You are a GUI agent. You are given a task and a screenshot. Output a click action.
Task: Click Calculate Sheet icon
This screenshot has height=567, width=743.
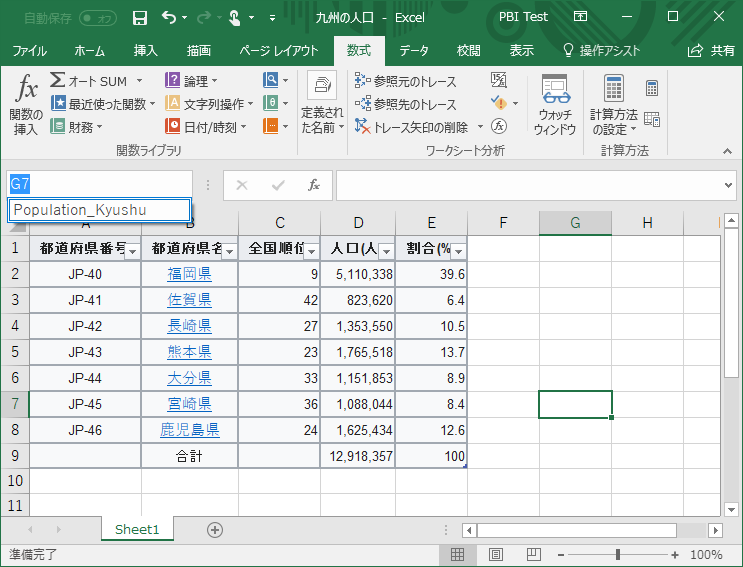tap(652, 119)
